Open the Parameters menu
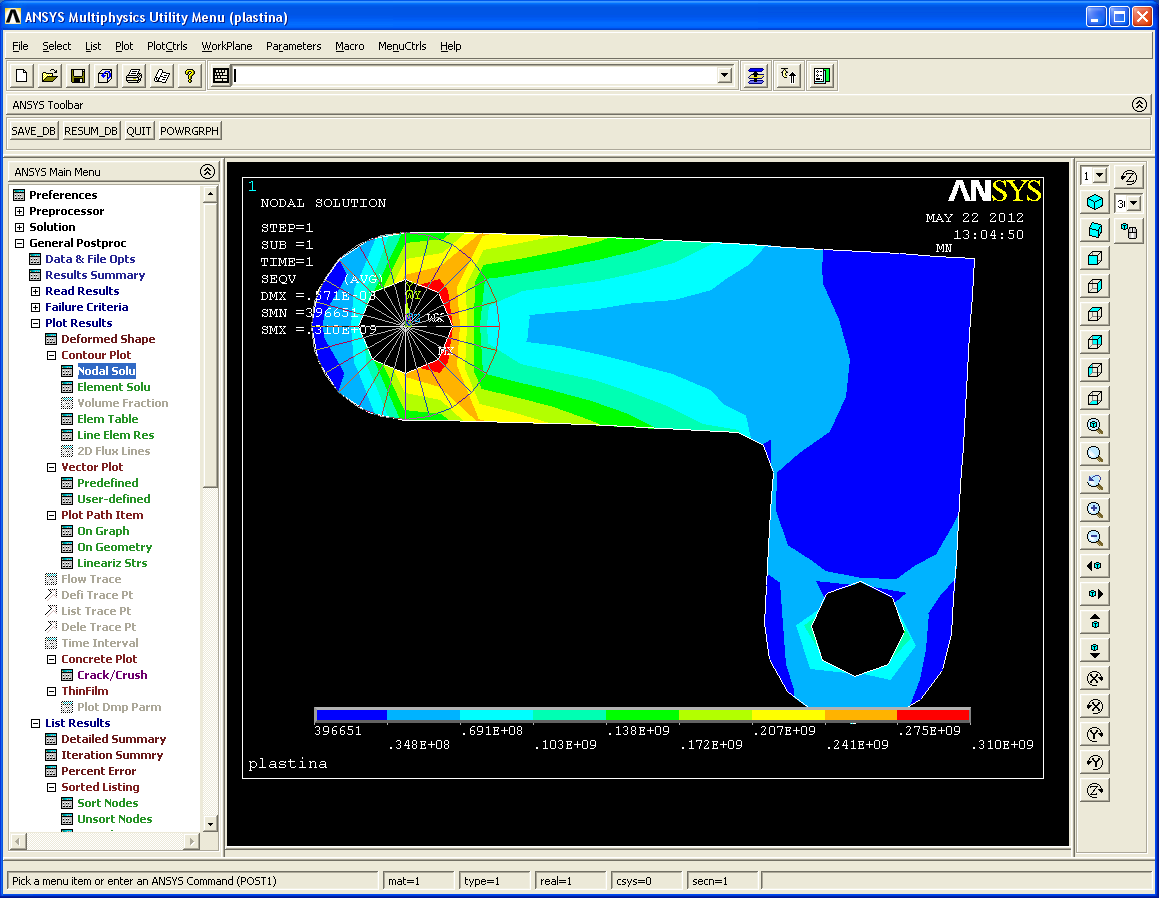Viewport: 1159px width, 898px height. tap(293, 46)
